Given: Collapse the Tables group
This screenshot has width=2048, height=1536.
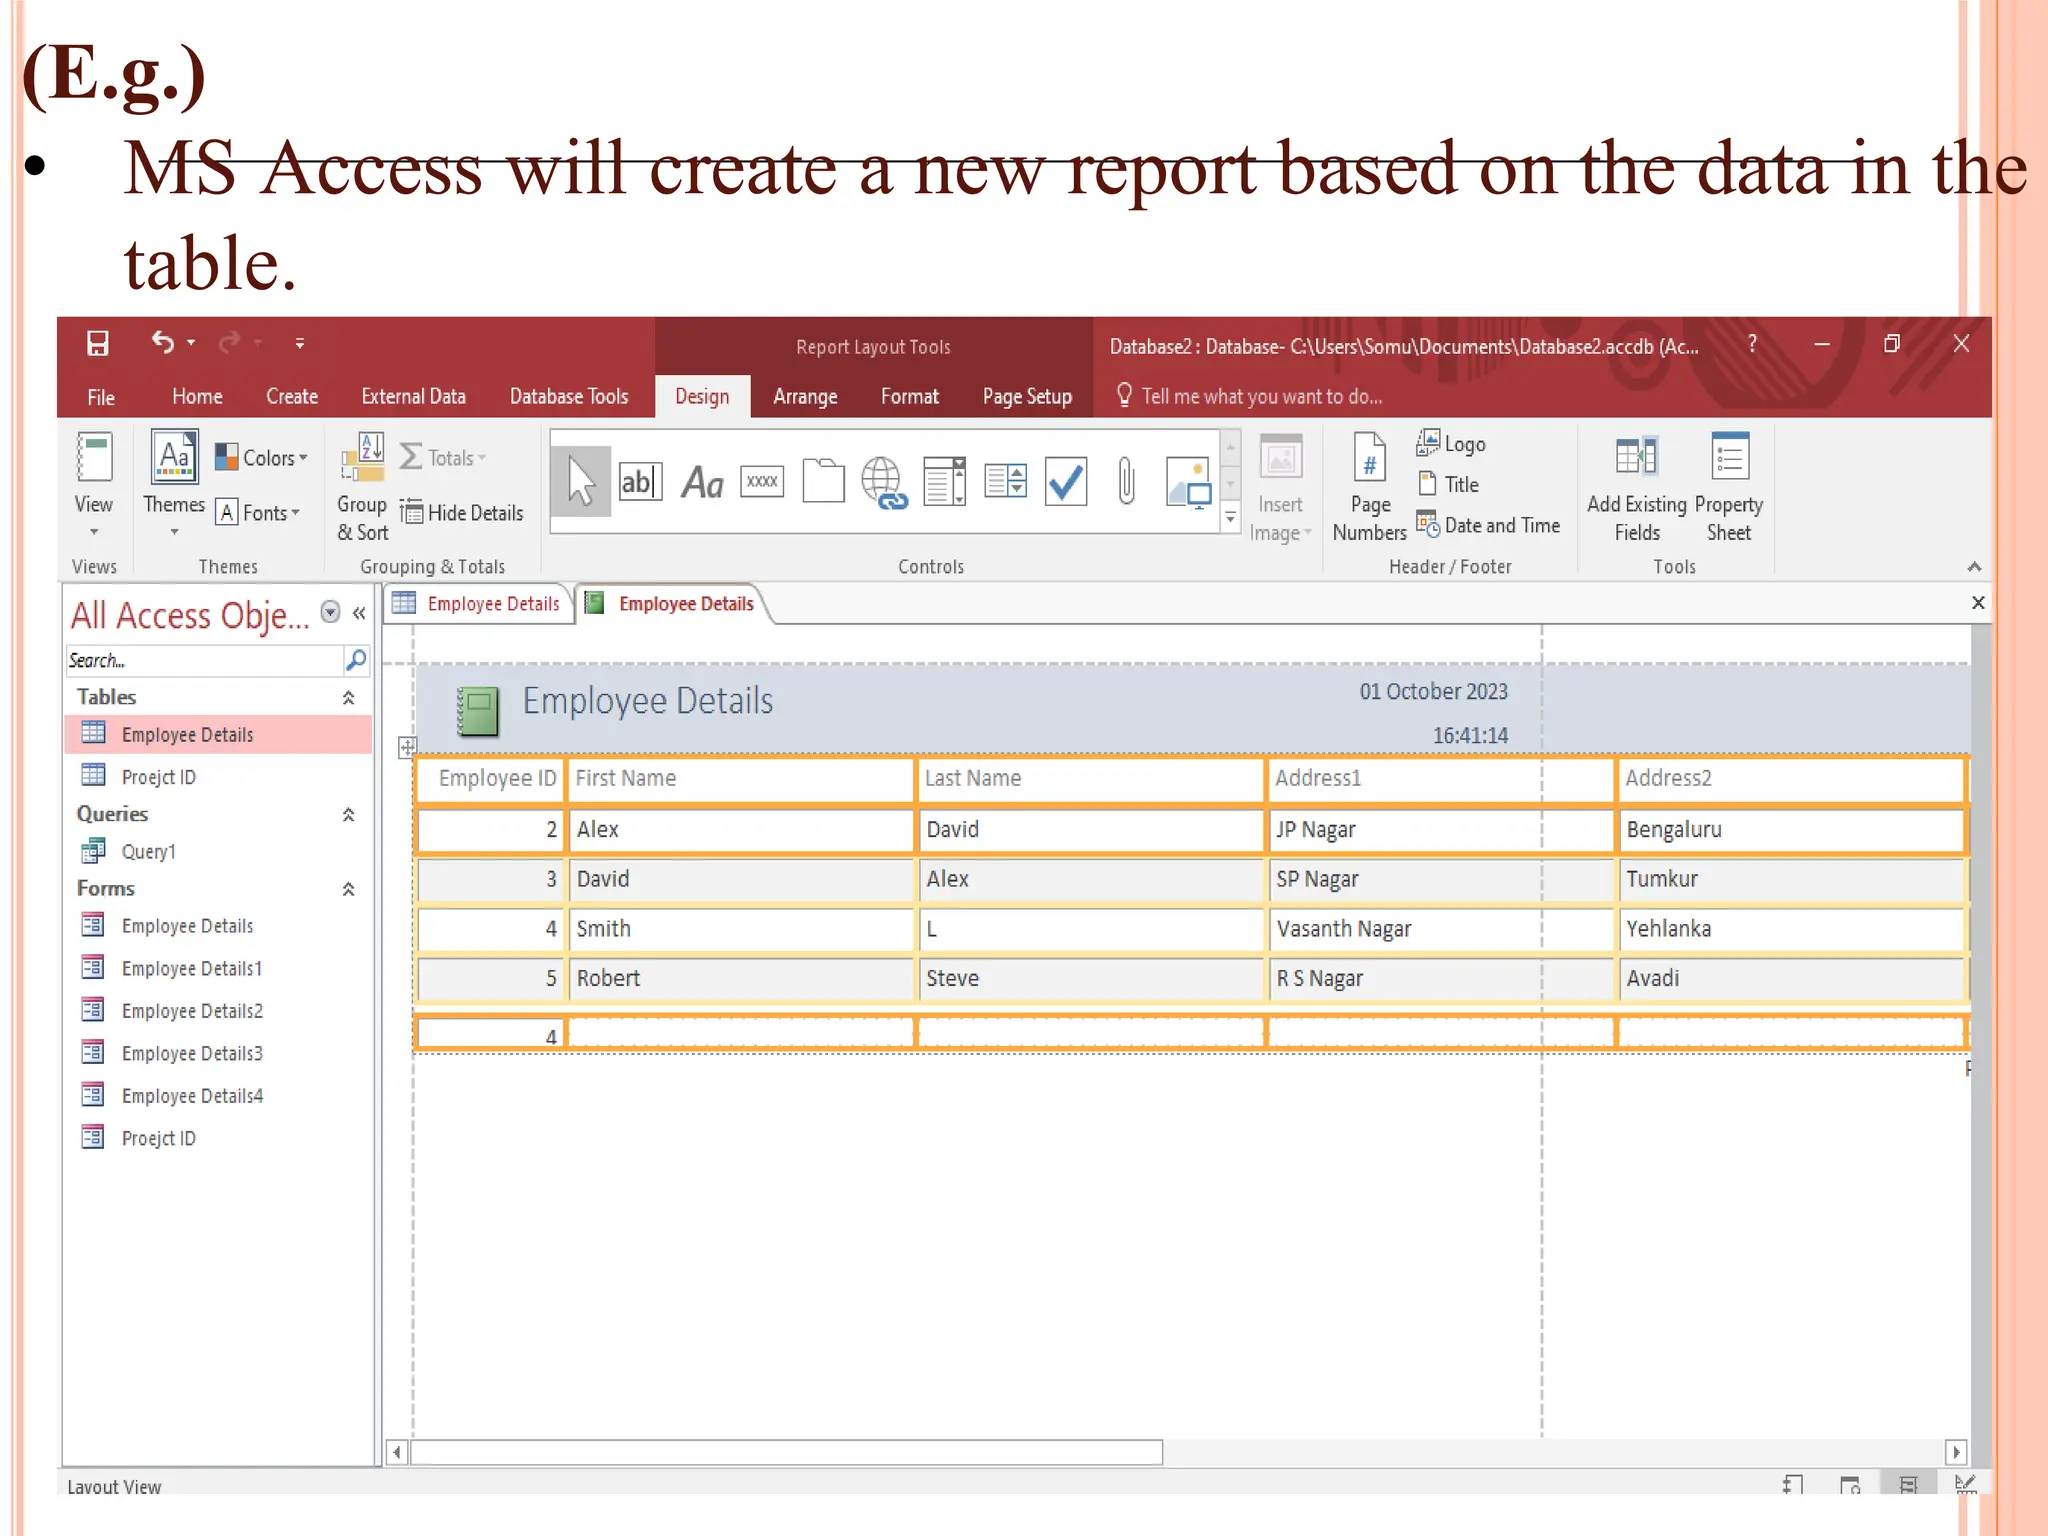Looking at the screenshot, I should pyautogui.click(x=348, y=698).
